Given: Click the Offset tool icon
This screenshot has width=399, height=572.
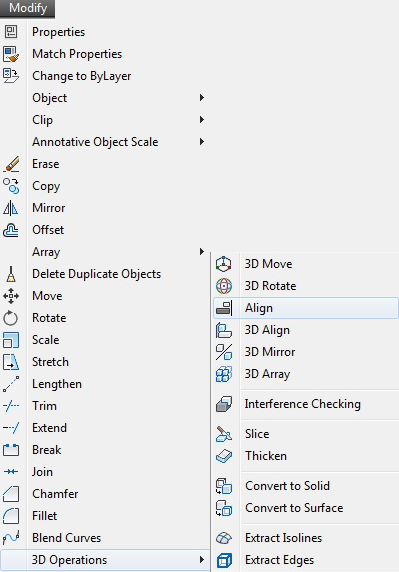Looking at the screenshot, I should [11, 230].
